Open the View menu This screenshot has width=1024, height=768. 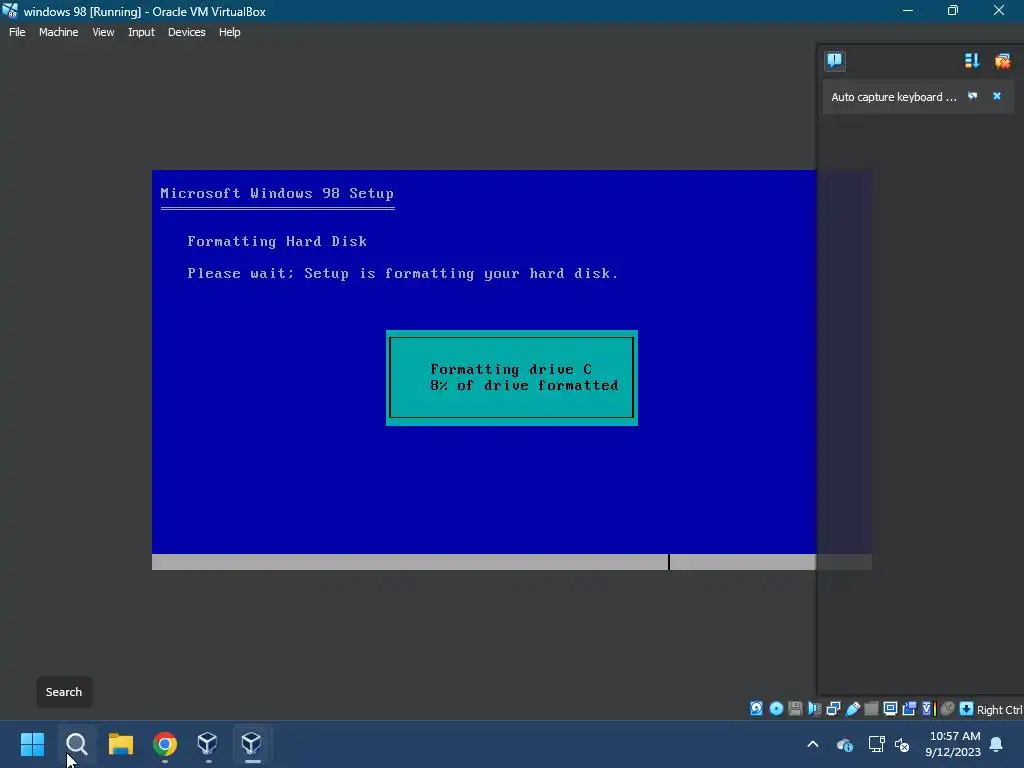[x=103, y=32]
